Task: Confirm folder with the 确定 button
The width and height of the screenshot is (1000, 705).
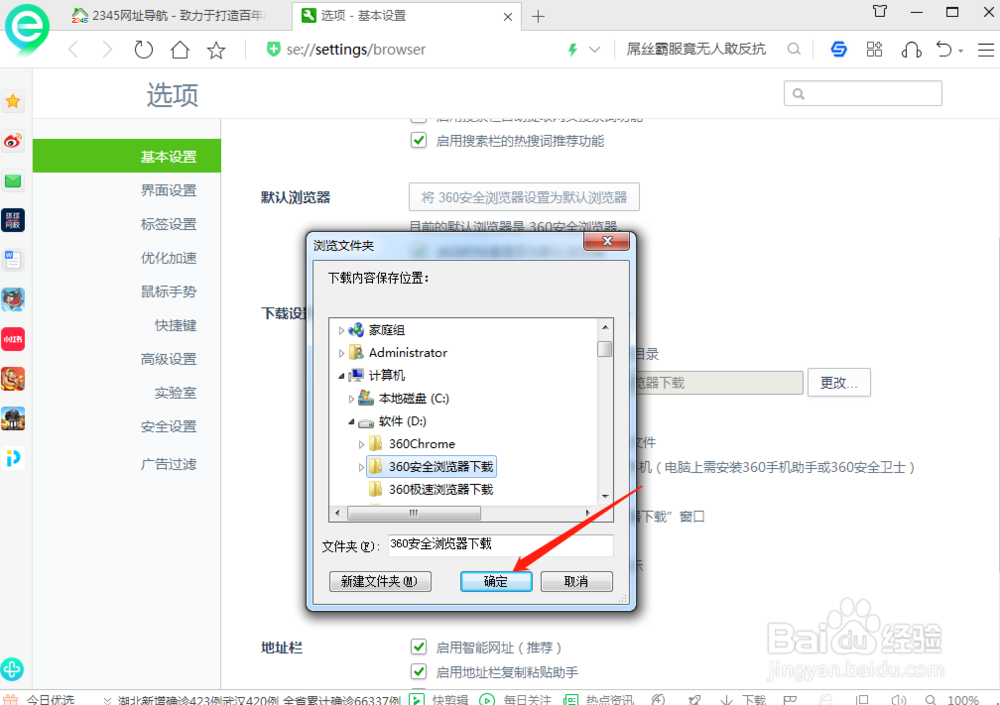Action: (x=496, y=581)
